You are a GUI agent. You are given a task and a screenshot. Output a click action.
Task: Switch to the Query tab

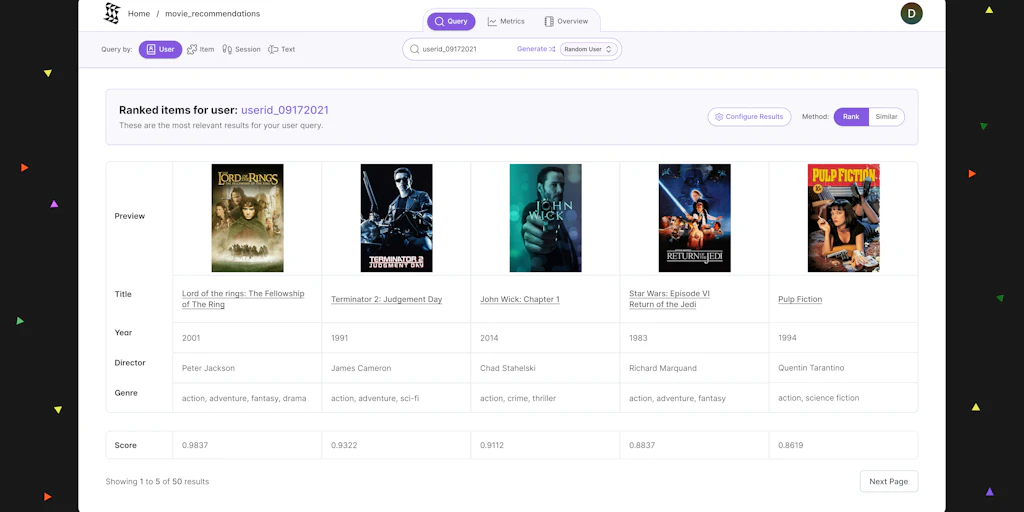(x=451, y=22)
